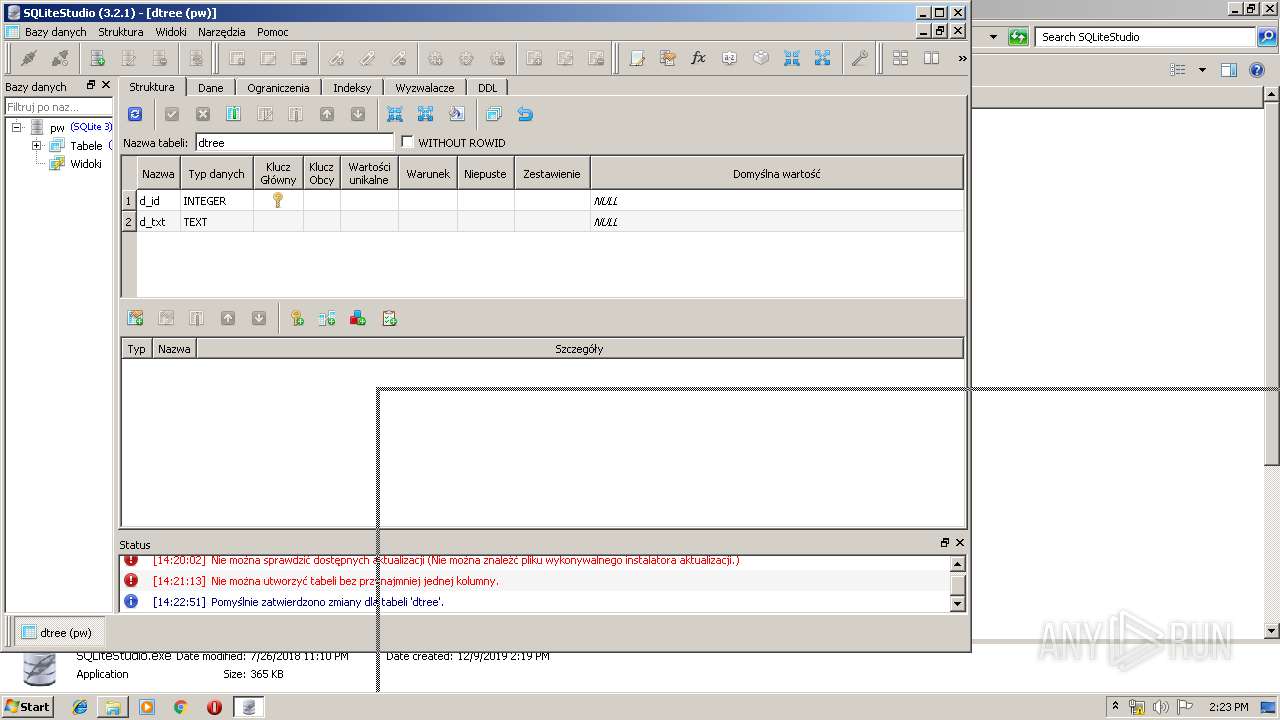Open the Pomoc menu
This screenshot has width=1280, height=720.
pos(272,32)
